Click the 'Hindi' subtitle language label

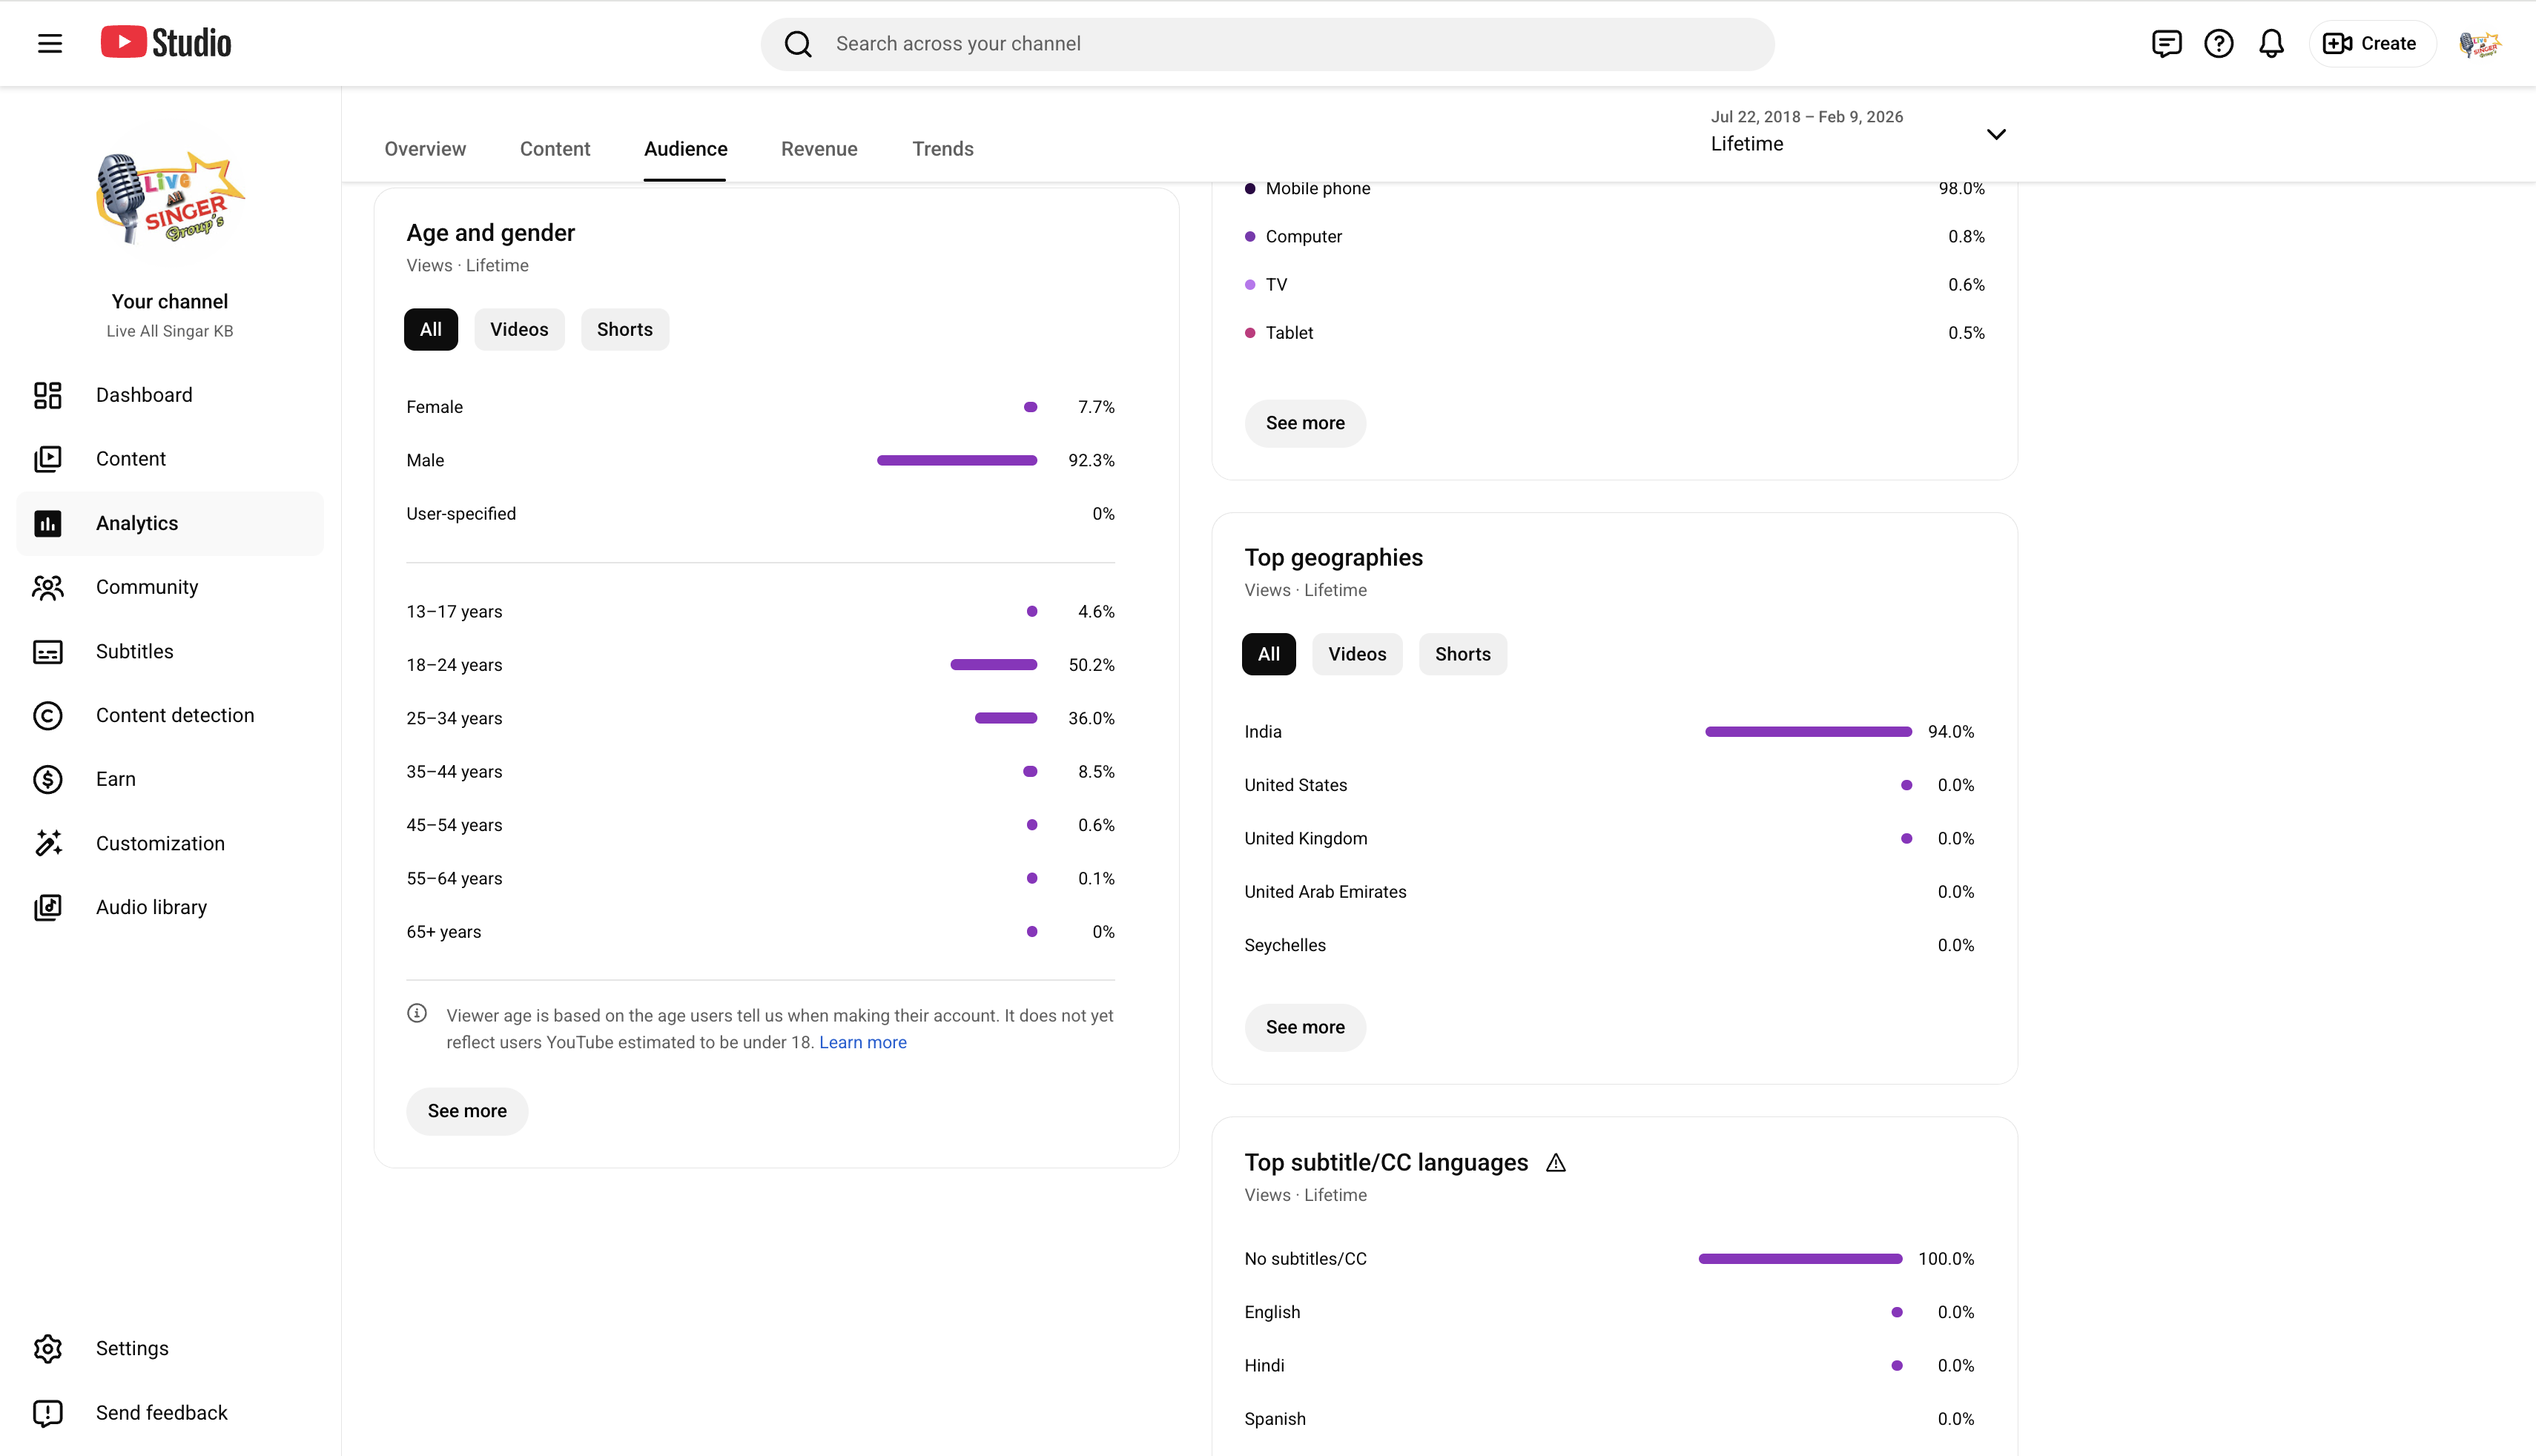point(1264,1366)
